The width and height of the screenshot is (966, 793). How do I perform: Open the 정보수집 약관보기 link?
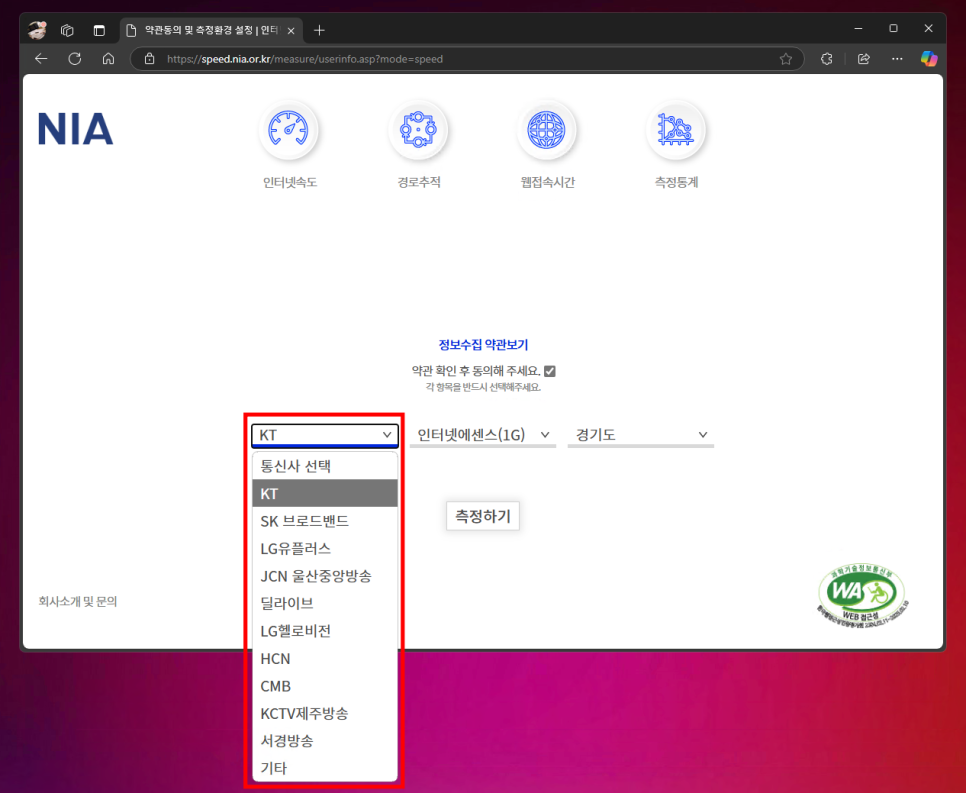pos(483,345)
